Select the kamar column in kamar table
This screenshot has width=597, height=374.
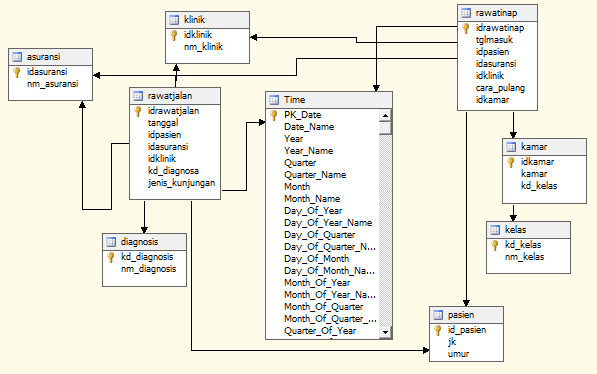(x=534, y=174)
